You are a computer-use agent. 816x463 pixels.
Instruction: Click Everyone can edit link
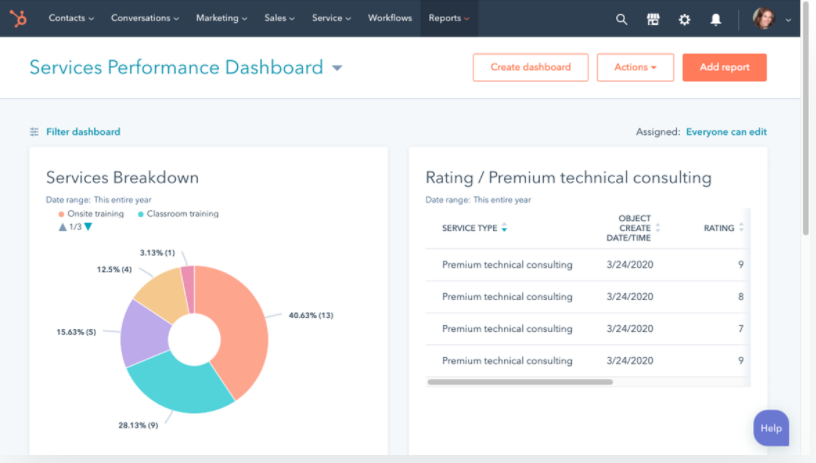tap(726, 132)
